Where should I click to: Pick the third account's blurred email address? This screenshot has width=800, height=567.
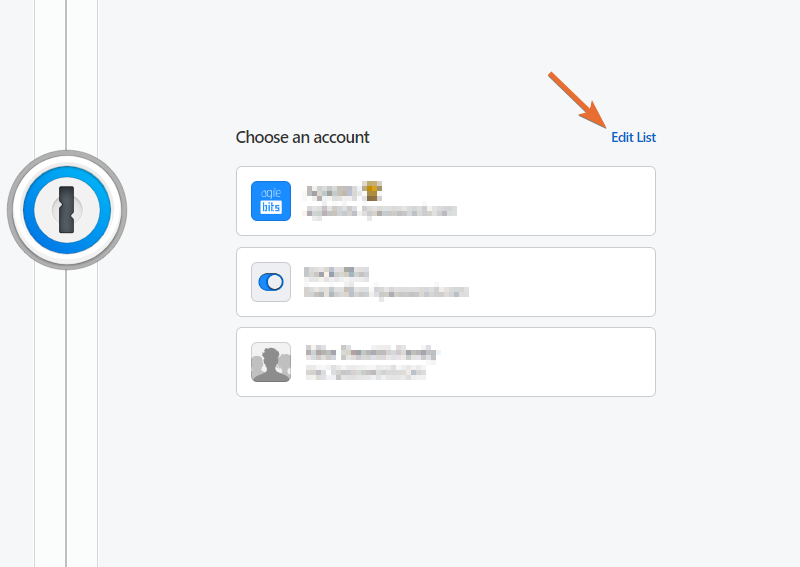365,372
